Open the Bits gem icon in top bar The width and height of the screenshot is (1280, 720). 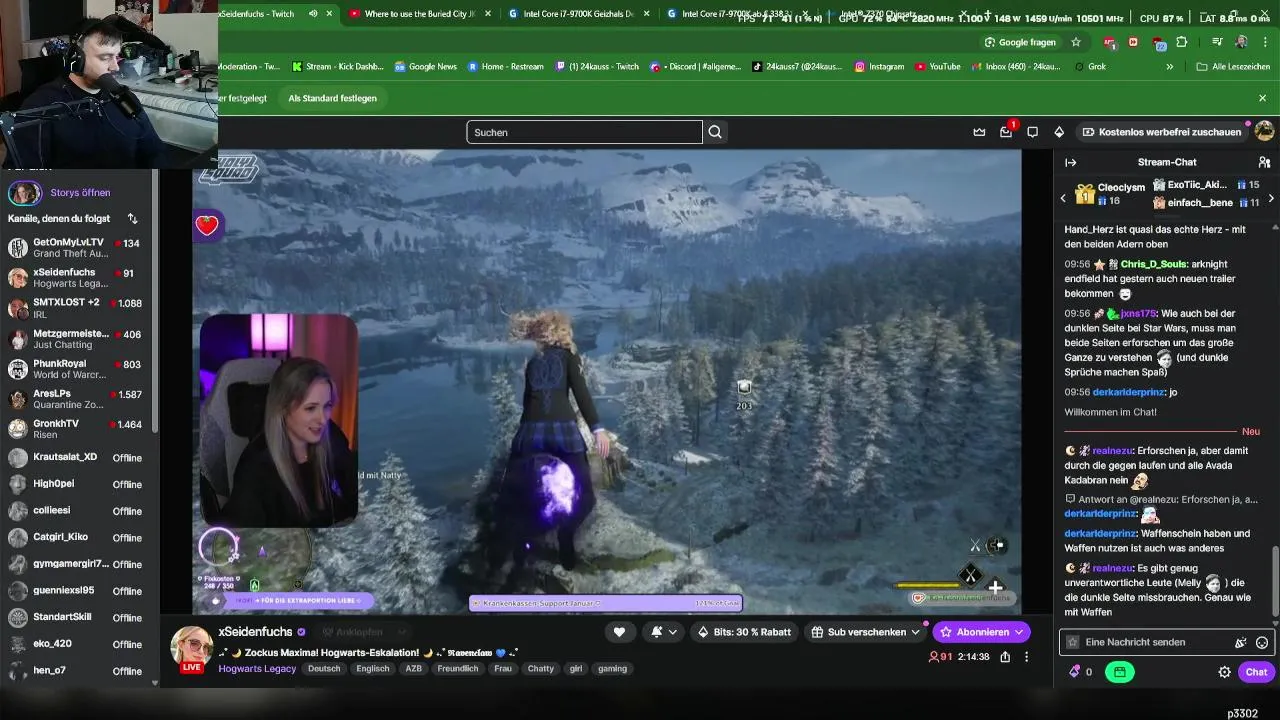pyautogui.click(x=1059, y=132)
